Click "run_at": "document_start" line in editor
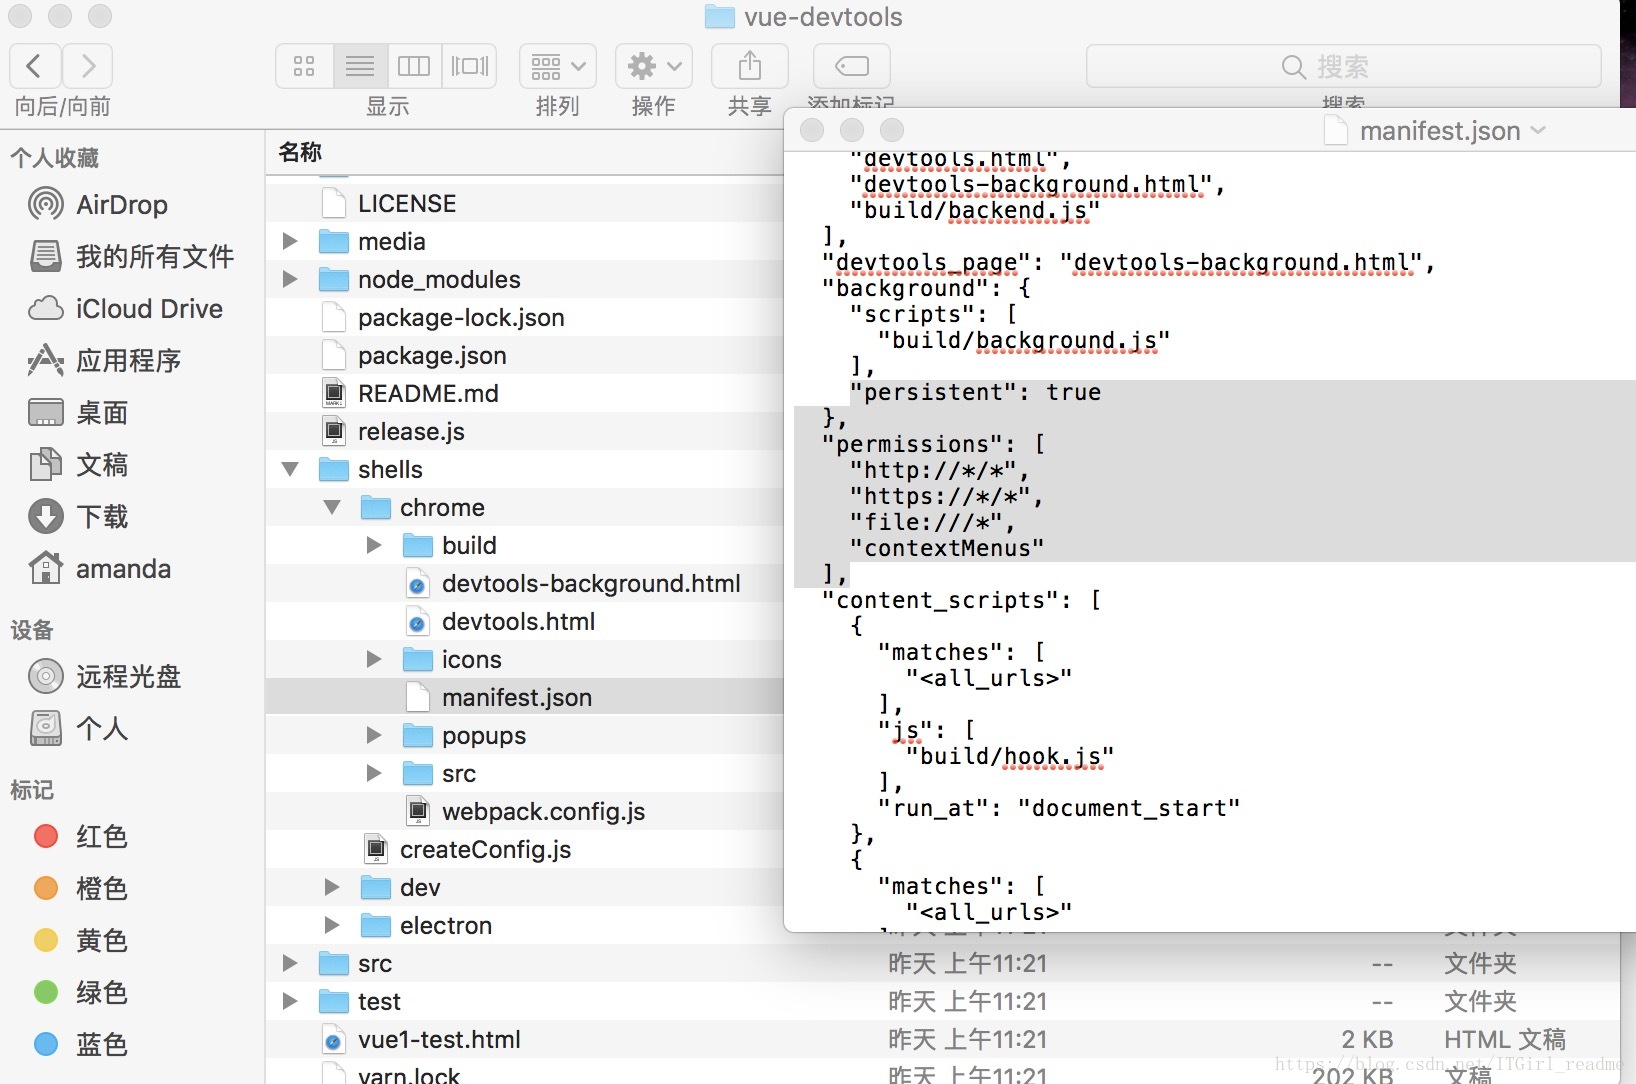 point(1059,808)
